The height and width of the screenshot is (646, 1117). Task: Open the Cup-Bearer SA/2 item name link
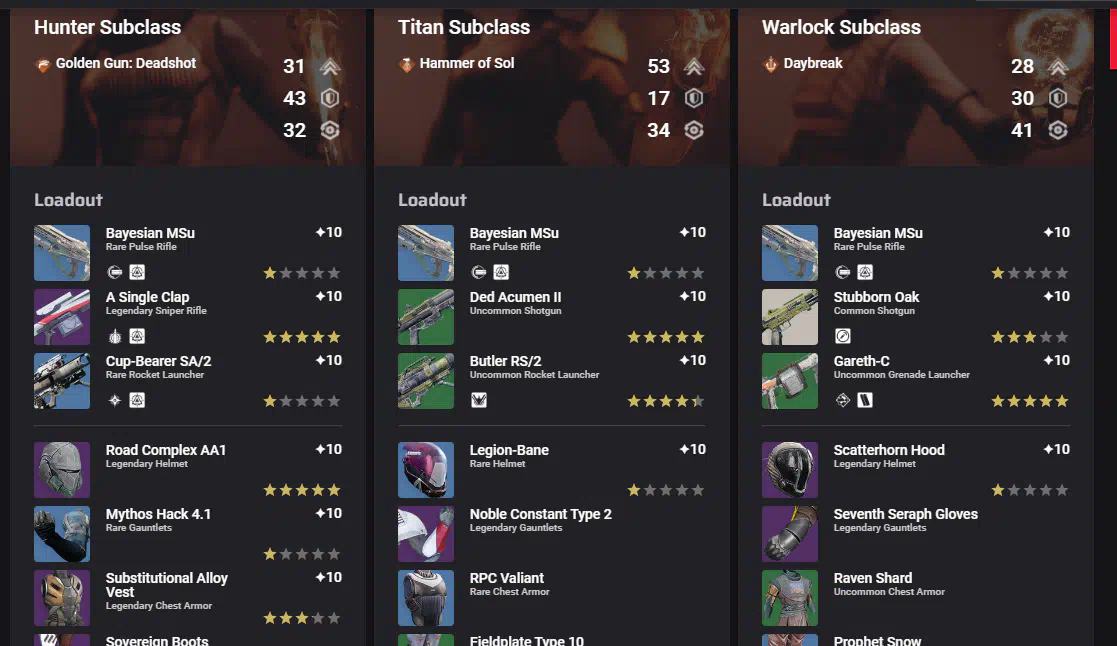coord(158,361)
